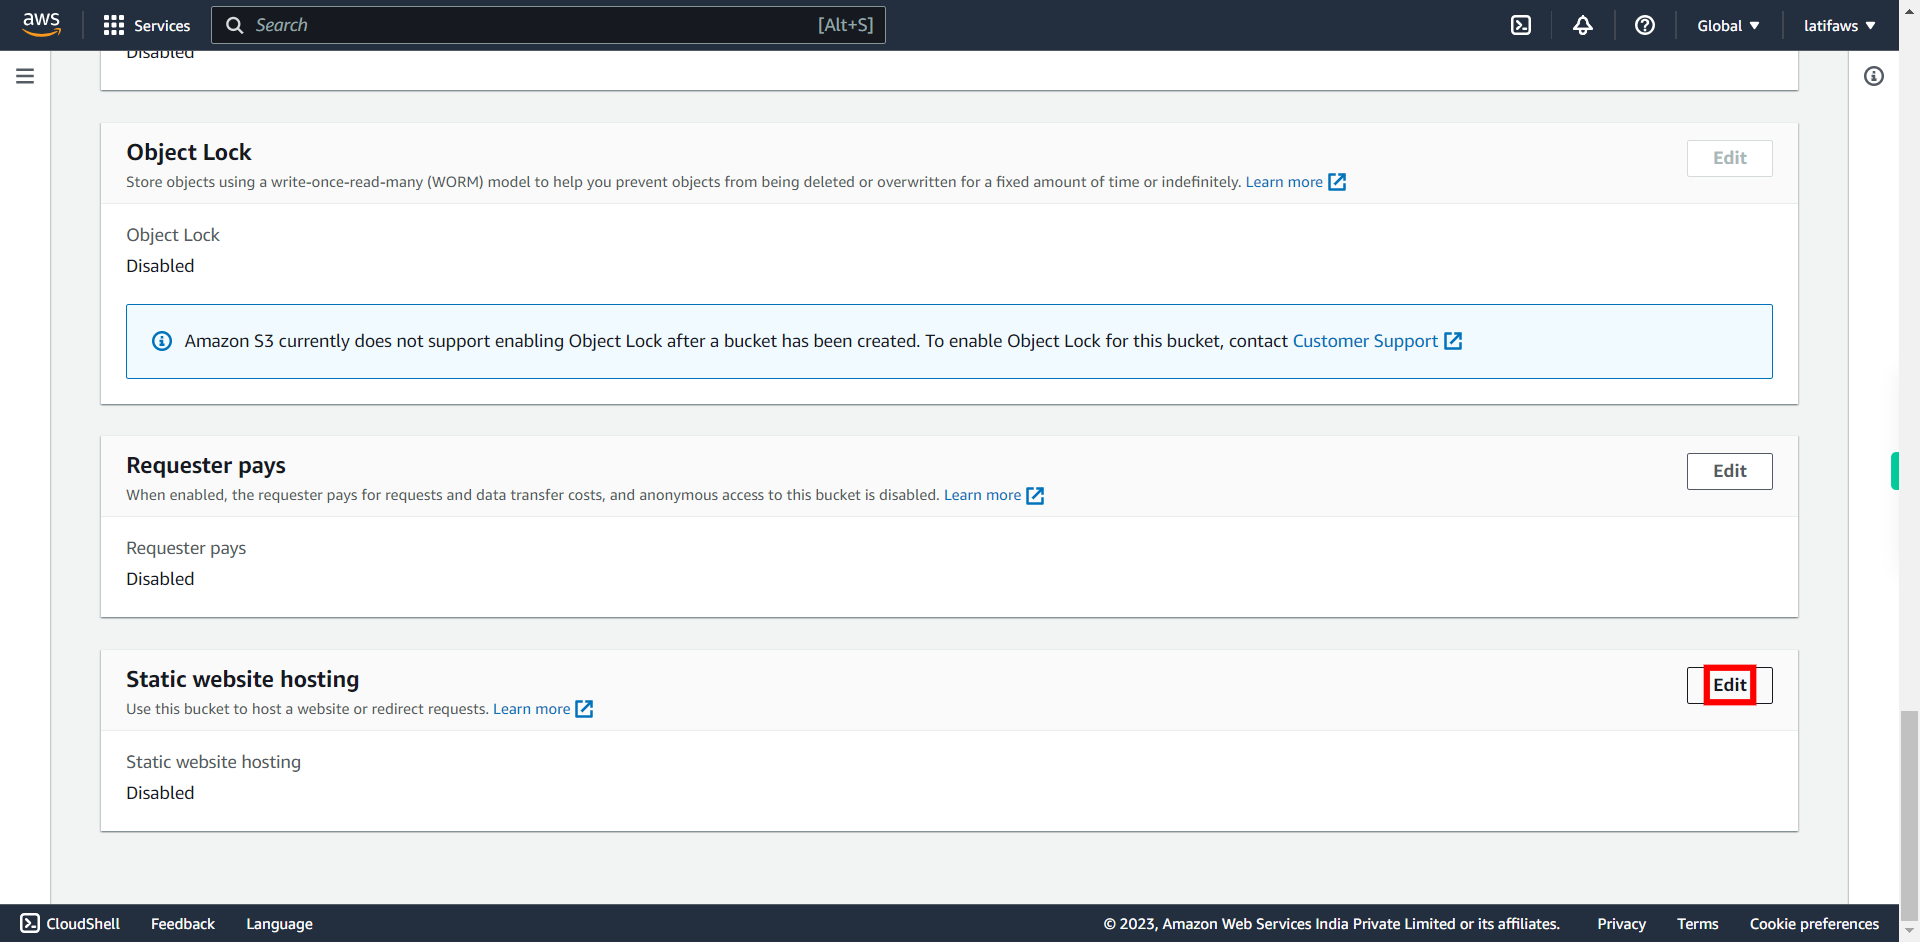Open Cookie preferences in footer
Viewport: 1920px width, 942px height.
click(1814, 924)
